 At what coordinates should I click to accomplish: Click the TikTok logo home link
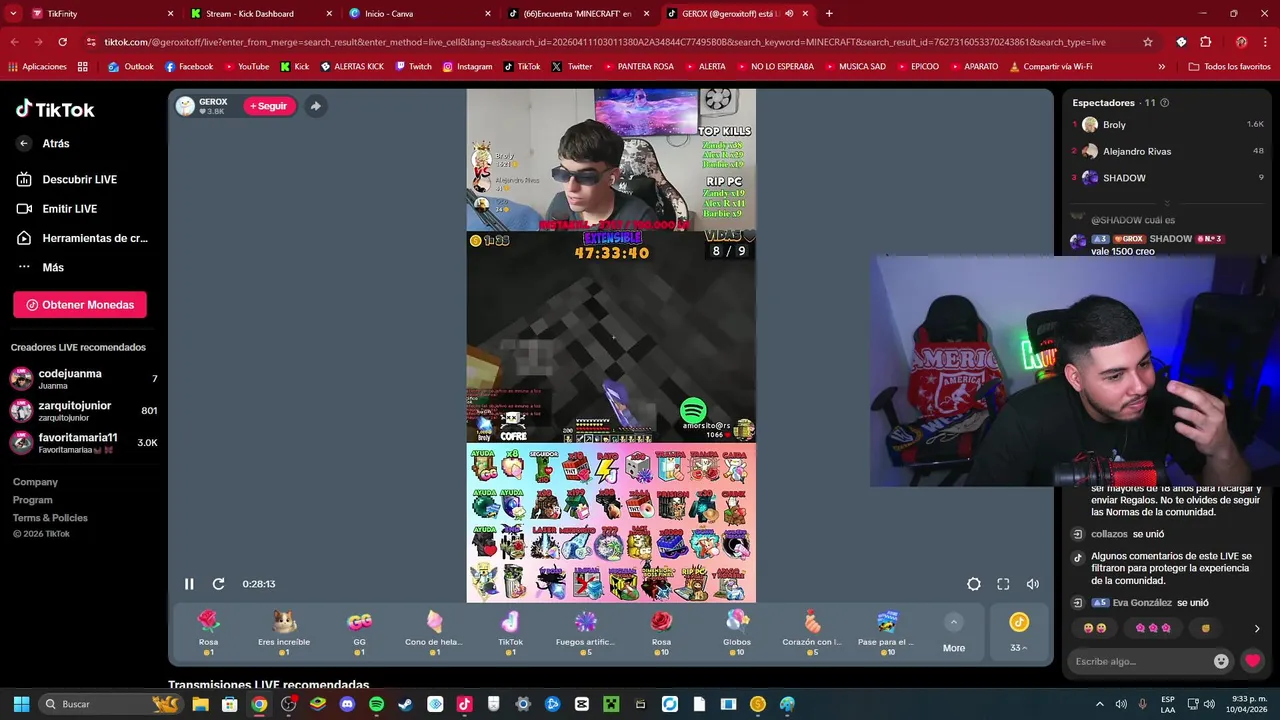tap(55, 110)
